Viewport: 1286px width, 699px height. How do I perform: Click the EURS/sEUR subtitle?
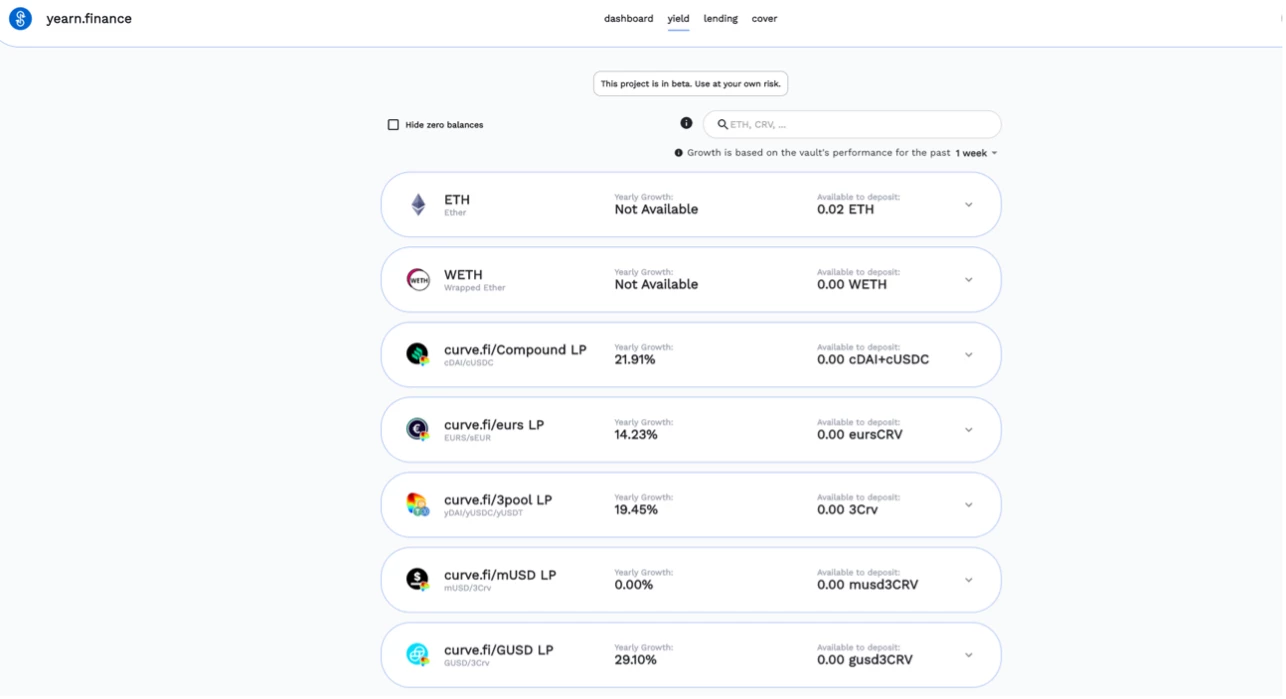pos(467,438)
